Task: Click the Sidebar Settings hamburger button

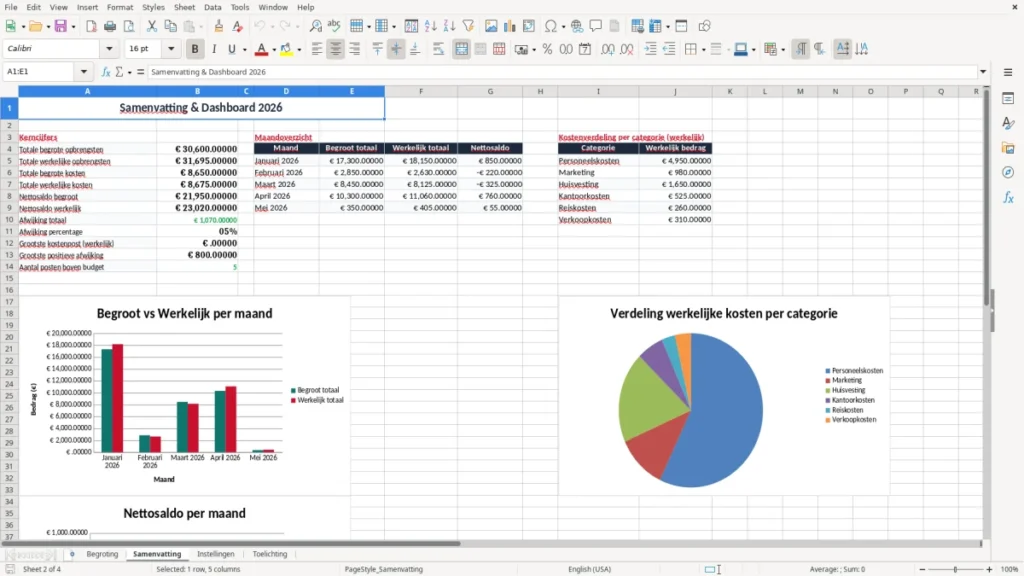Action: point(1008,72)
